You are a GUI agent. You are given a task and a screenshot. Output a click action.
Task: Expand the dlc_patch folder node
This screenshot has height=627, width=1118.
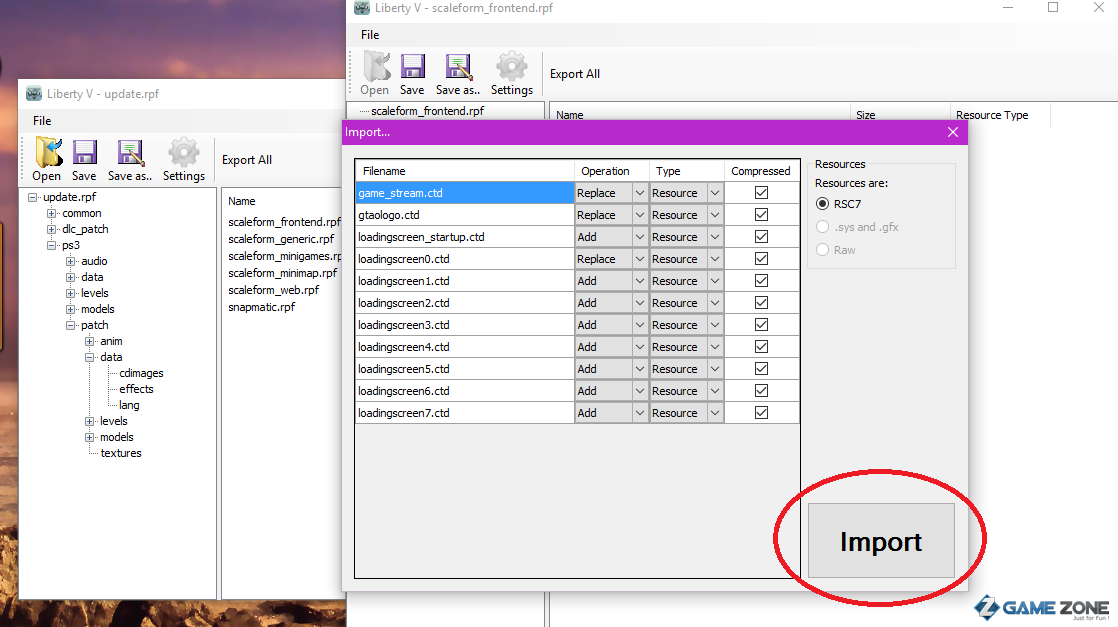(x=51, y=230)
